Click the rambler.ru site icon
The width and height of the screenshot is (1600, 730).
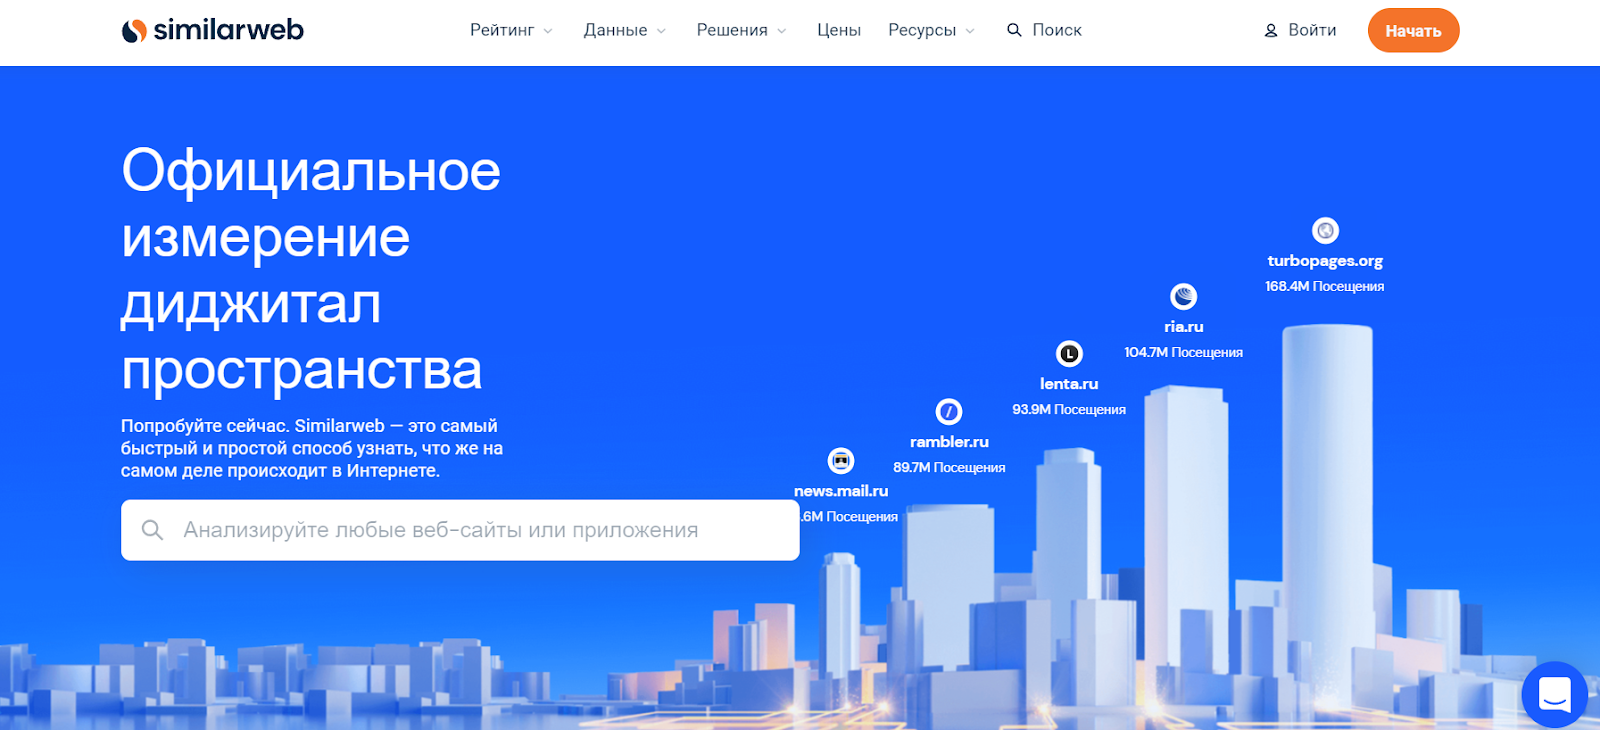[x=949, y=412]
